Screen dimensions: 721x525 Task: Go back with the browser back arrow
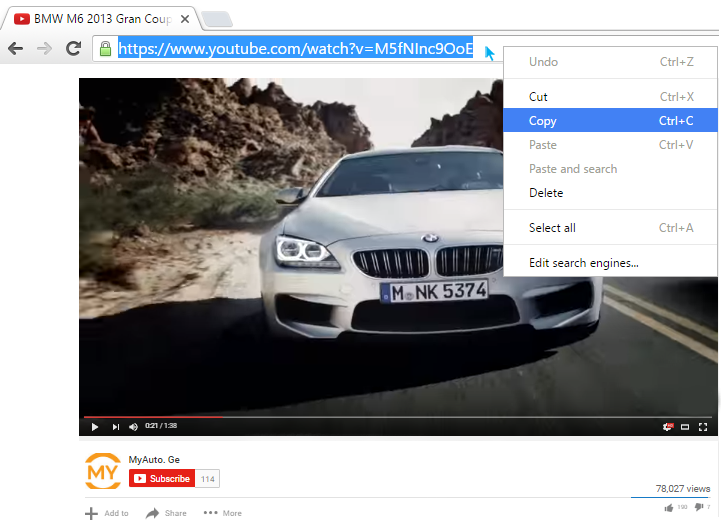tap(15, 48)
